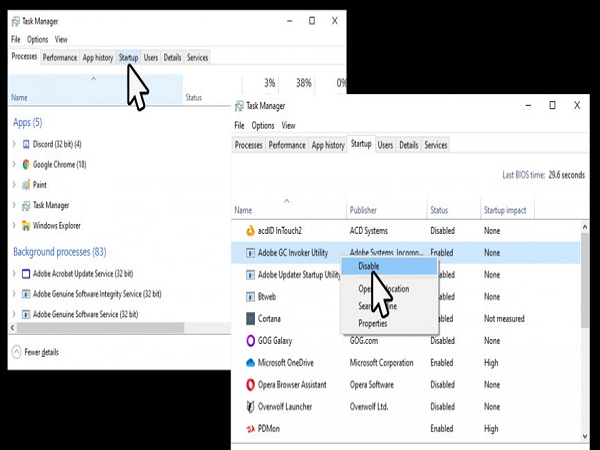The width and height of the screenshot is (600, 450).
Task: Click the Opera Browser Assistant icon
Action: point(250,385)
